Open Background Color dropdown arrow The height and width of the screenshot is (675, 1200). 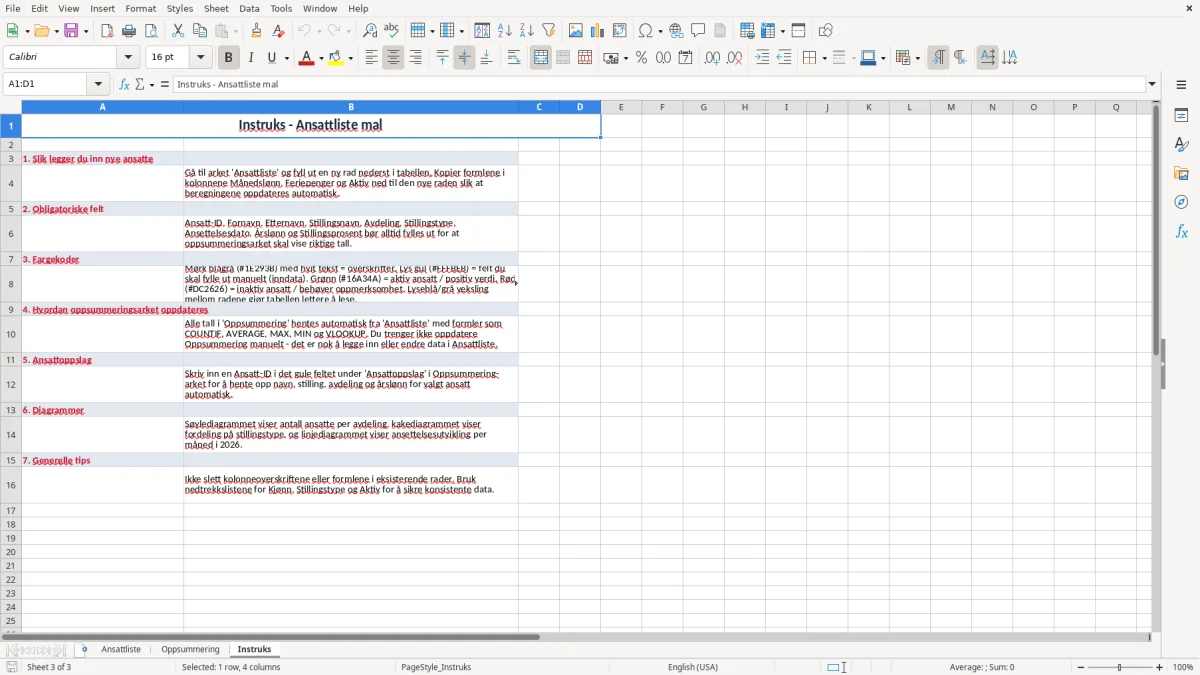pos(351,58)
